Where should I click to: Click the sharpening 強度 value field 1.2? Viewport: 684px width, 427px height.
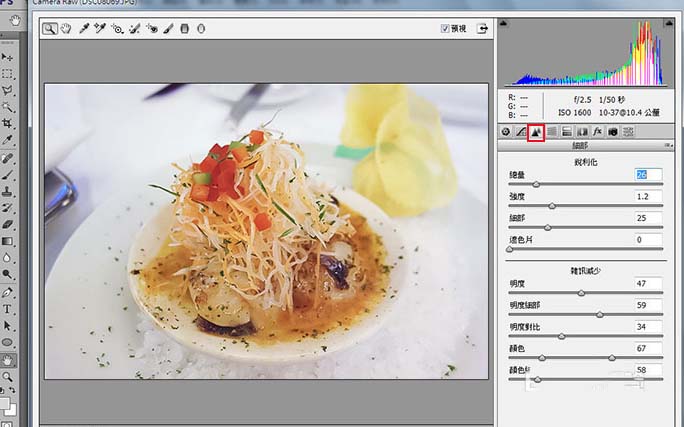pyautogui.click(x=648, y=197)
